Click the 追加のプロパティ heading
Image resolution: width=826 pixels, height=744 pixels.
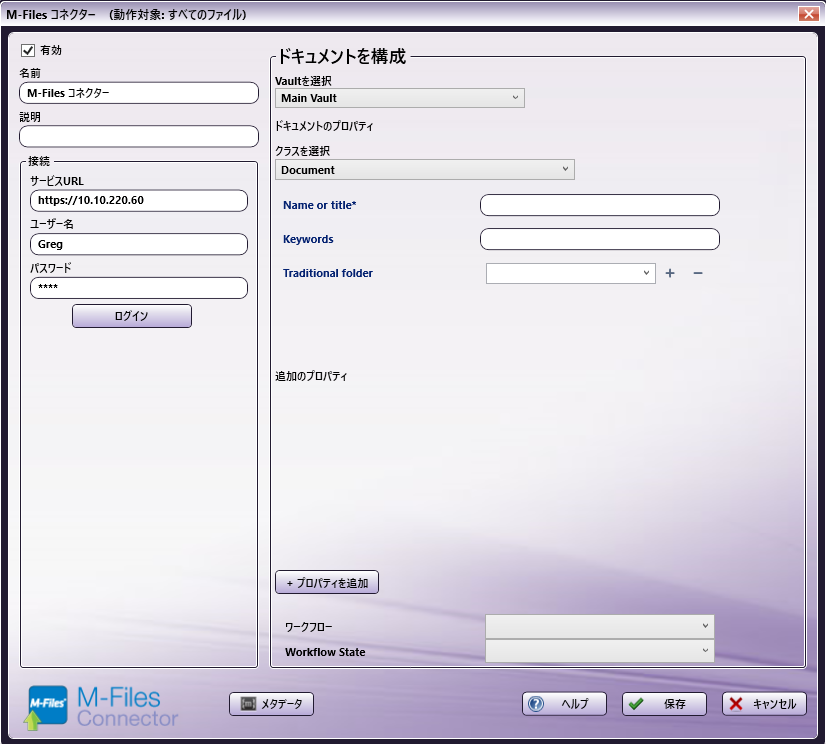[311, 376]
